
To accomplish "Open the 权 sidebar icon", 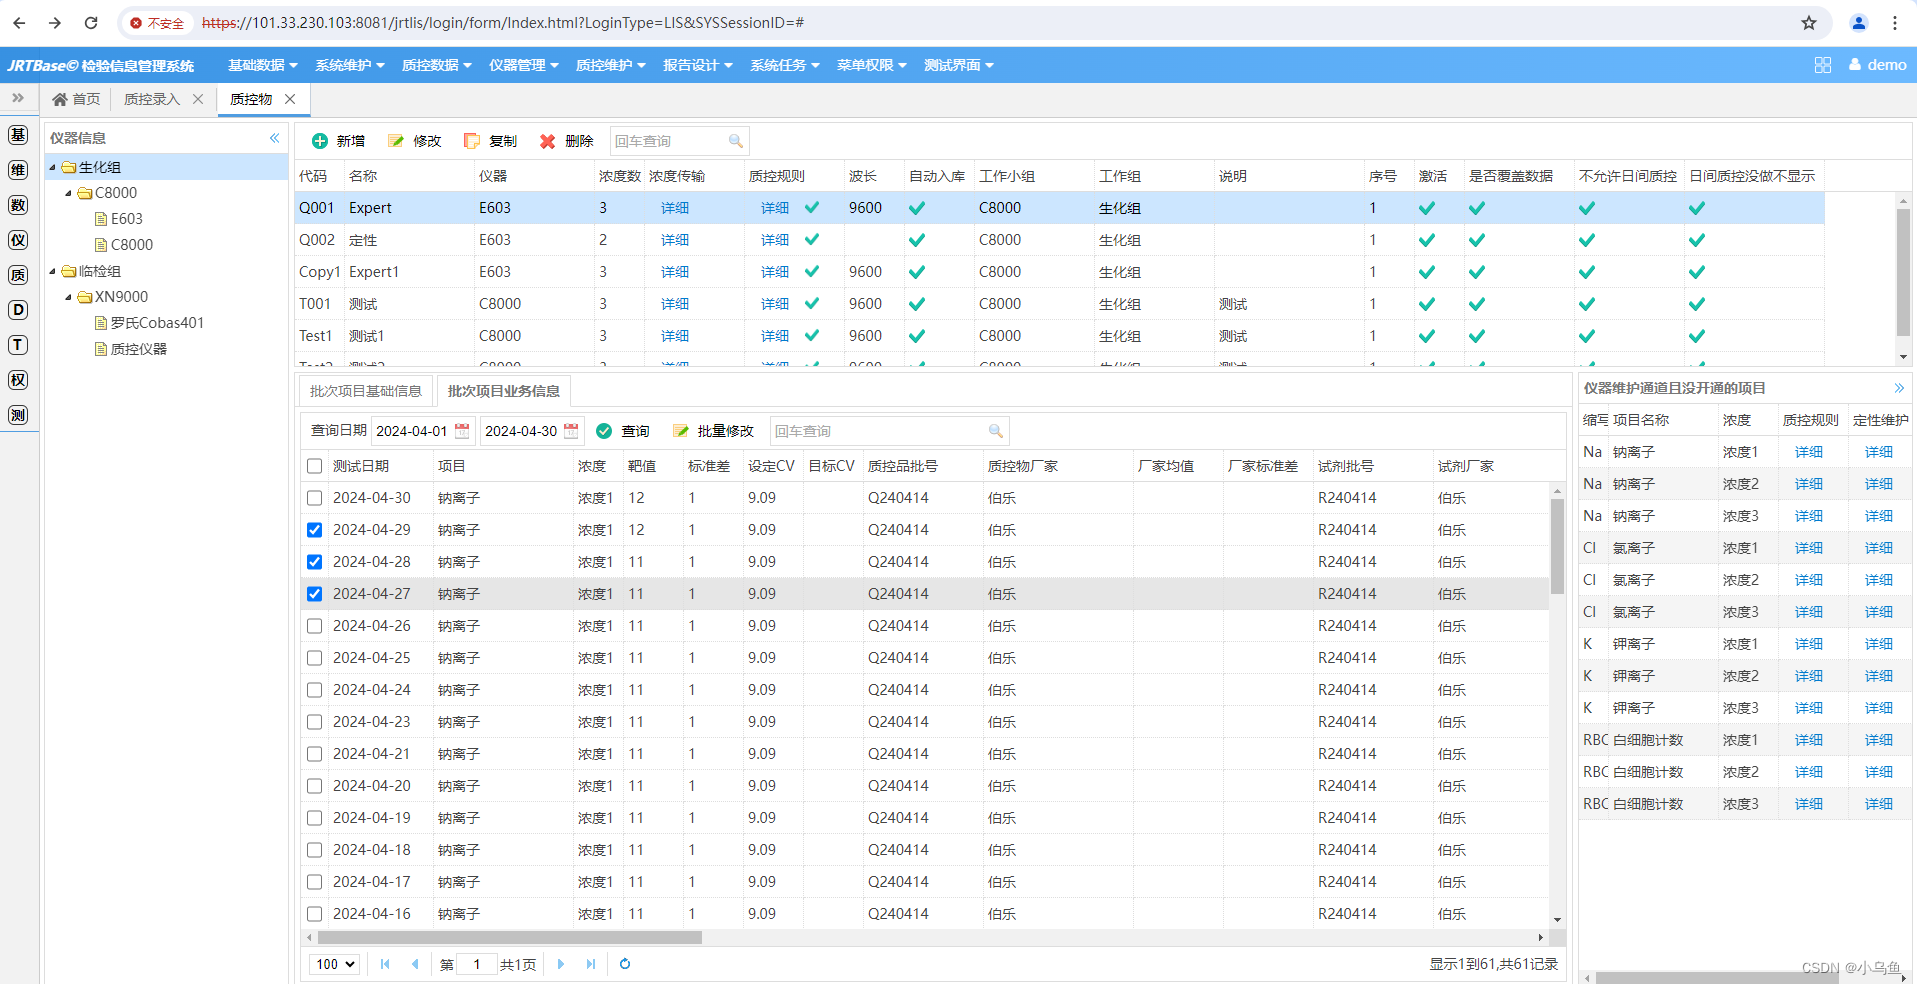I will 18,380.
